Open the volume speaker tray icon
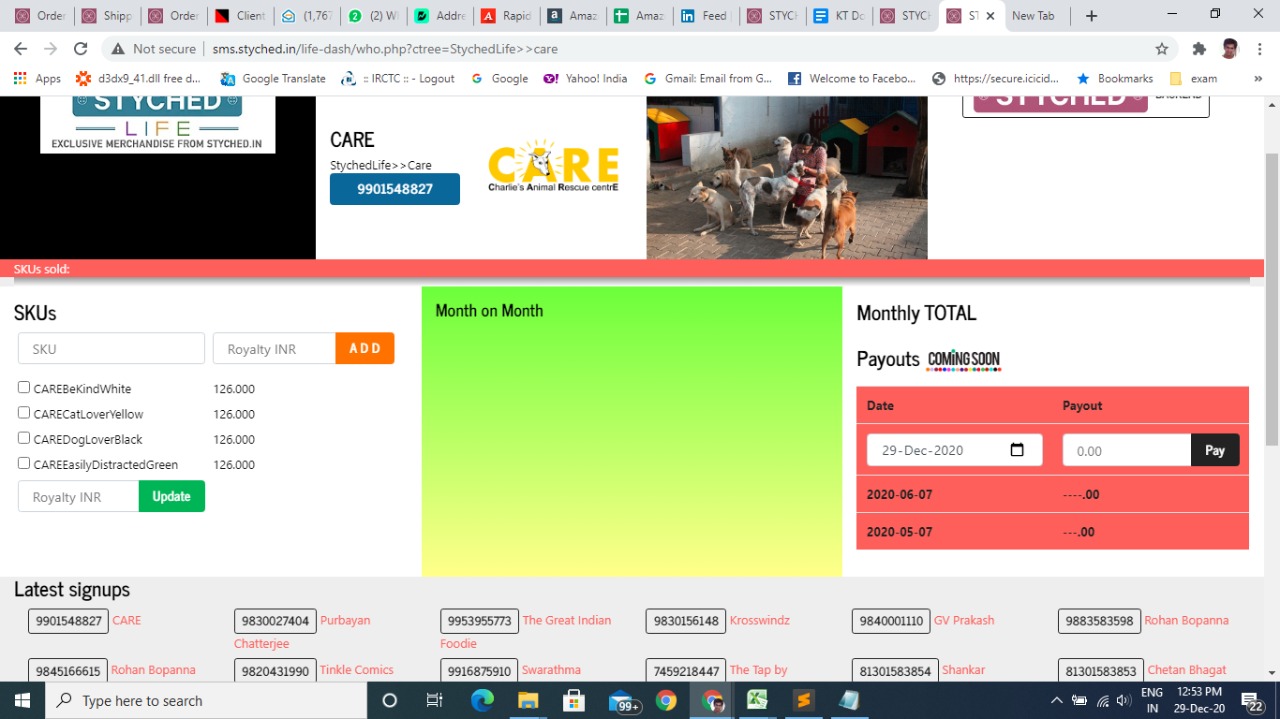1280x719 pixels. pyautogui.click(x=1123, y=700)
